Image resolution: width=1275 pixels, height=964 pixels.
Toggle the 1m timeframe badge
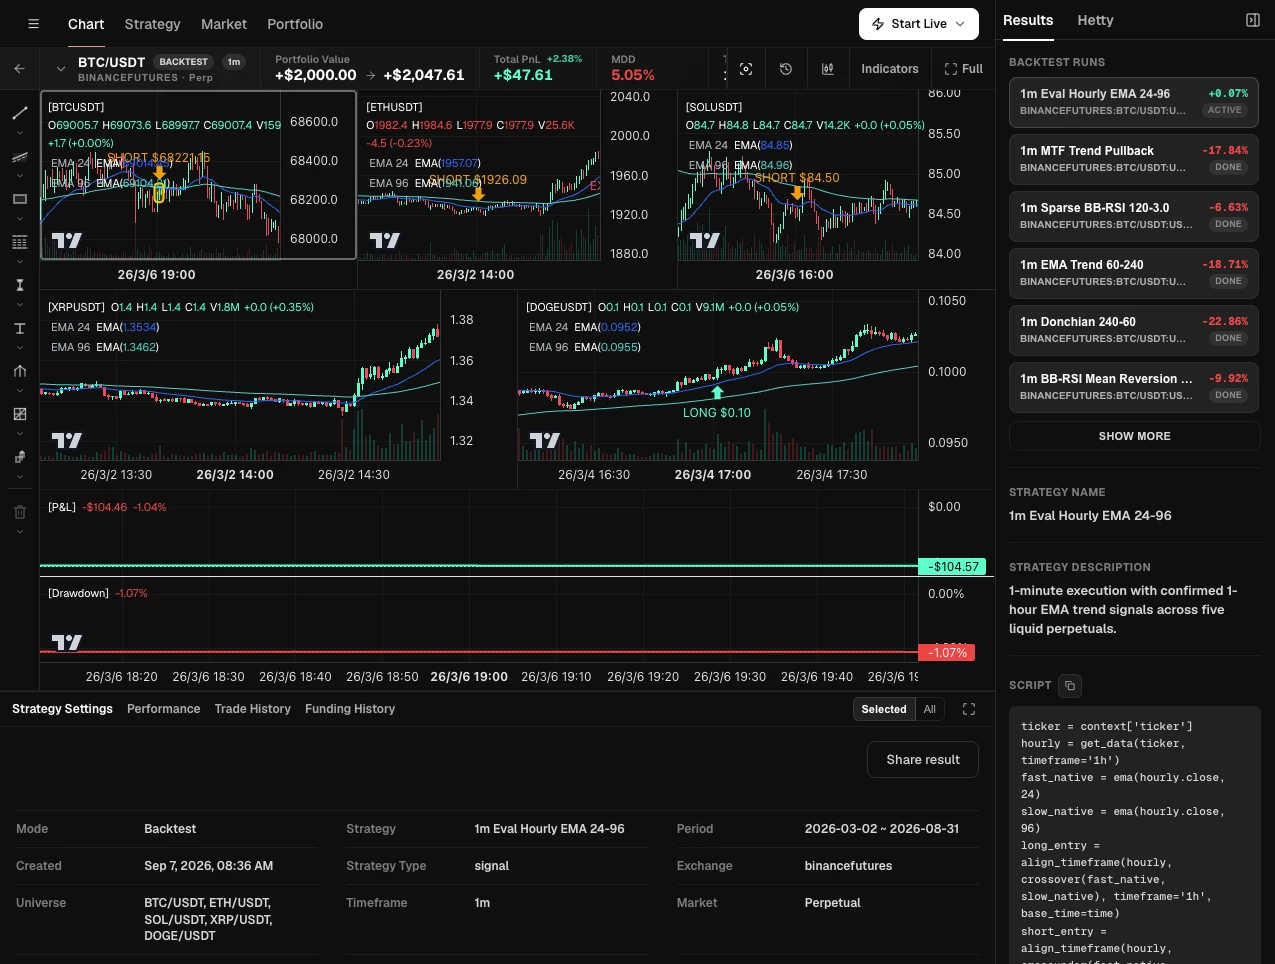(x=234, y=62)
